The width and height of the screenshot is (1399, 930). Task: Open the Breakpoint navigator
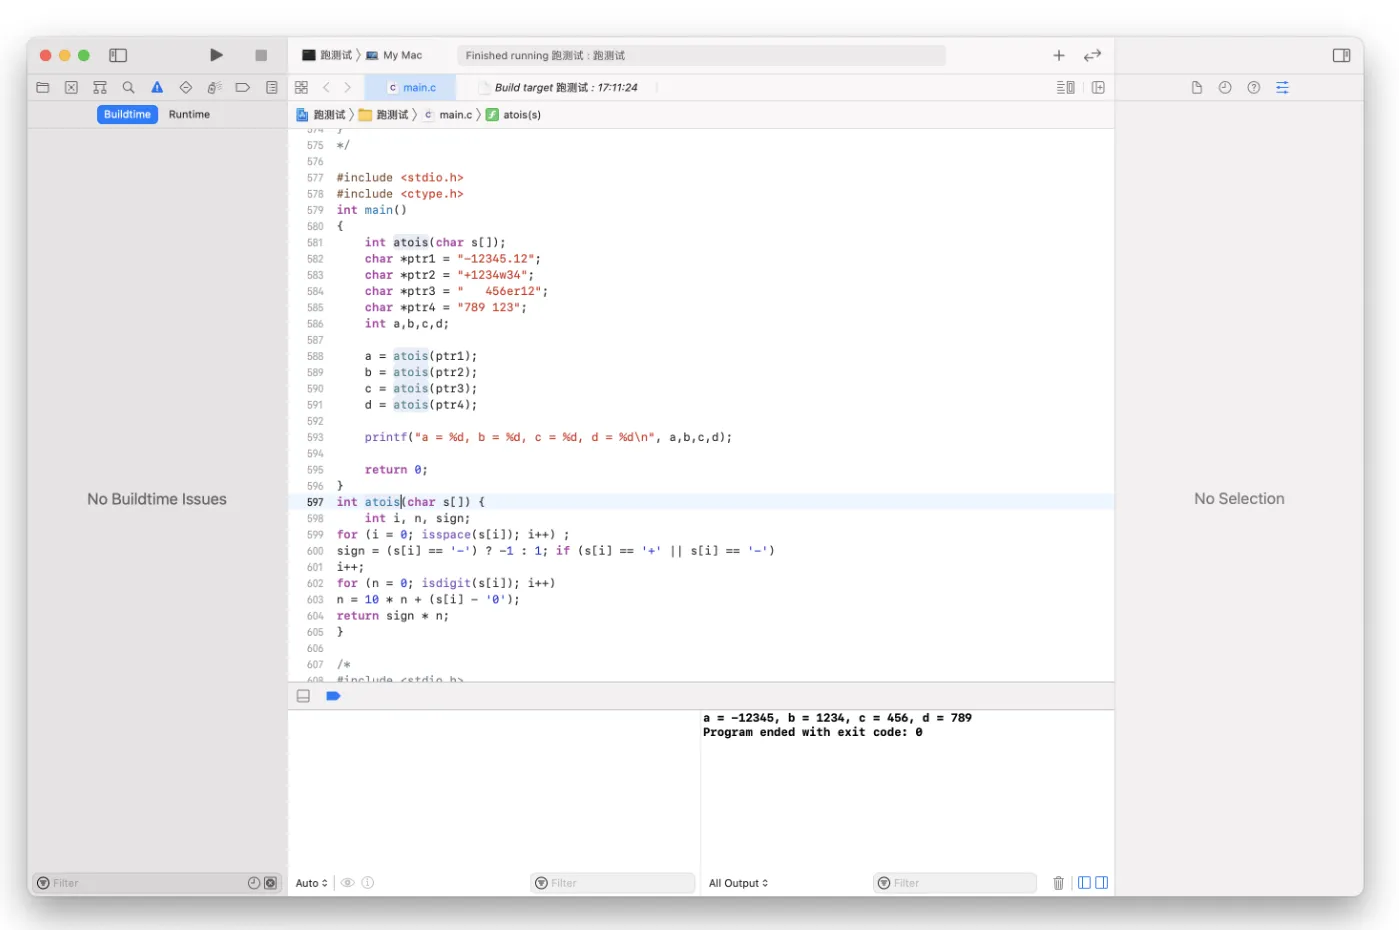click(x=243, y=87)
